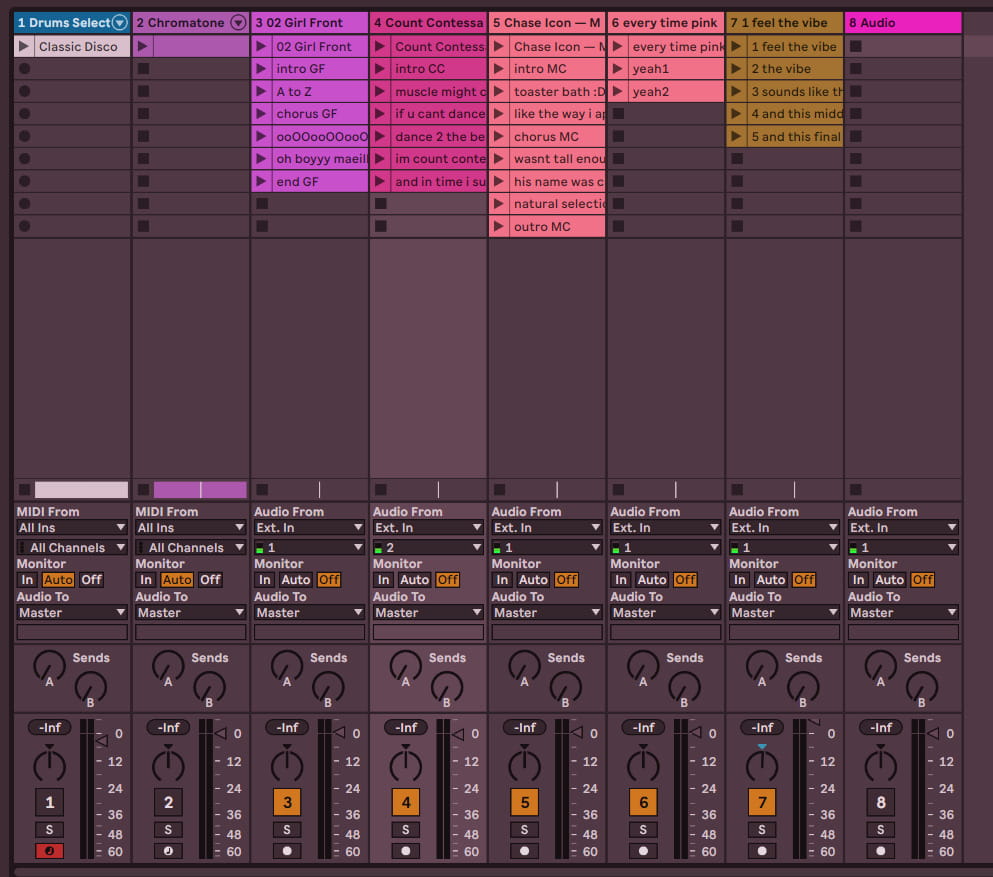This screenshot has height=877, width=993.
Task: Launch the natural selection clip
Action: pyautogui.click(x=499, y=203)
